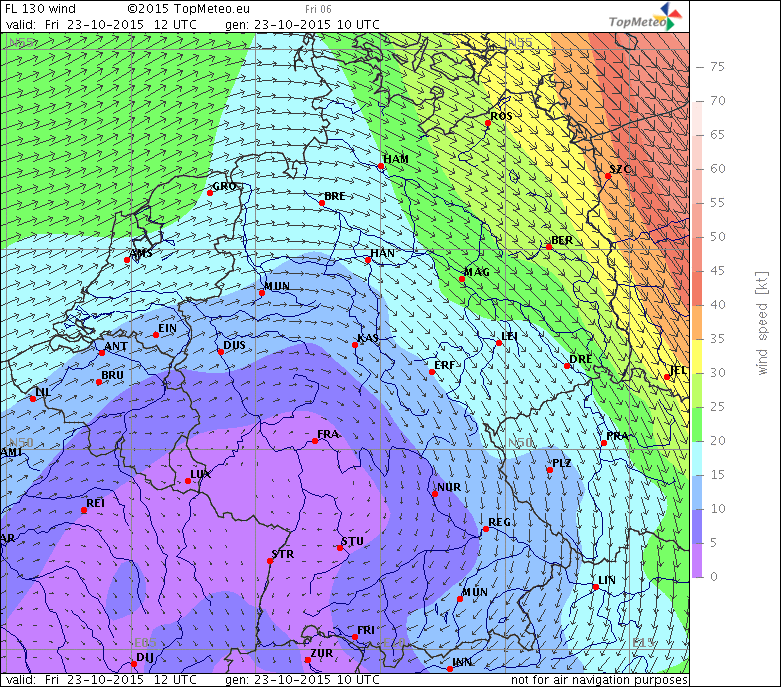
Task: Select the Luxembourg (LUX) station marker
Action: (x=187, y=481)
